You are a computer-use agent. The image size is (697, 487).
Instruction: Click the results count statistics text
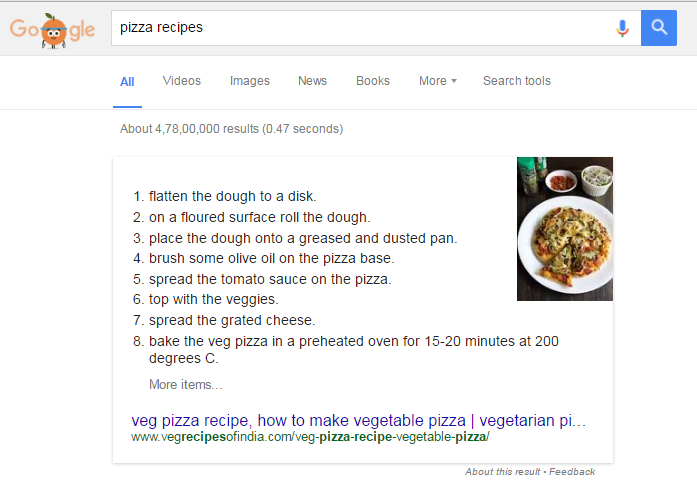[x=232, y=129]
